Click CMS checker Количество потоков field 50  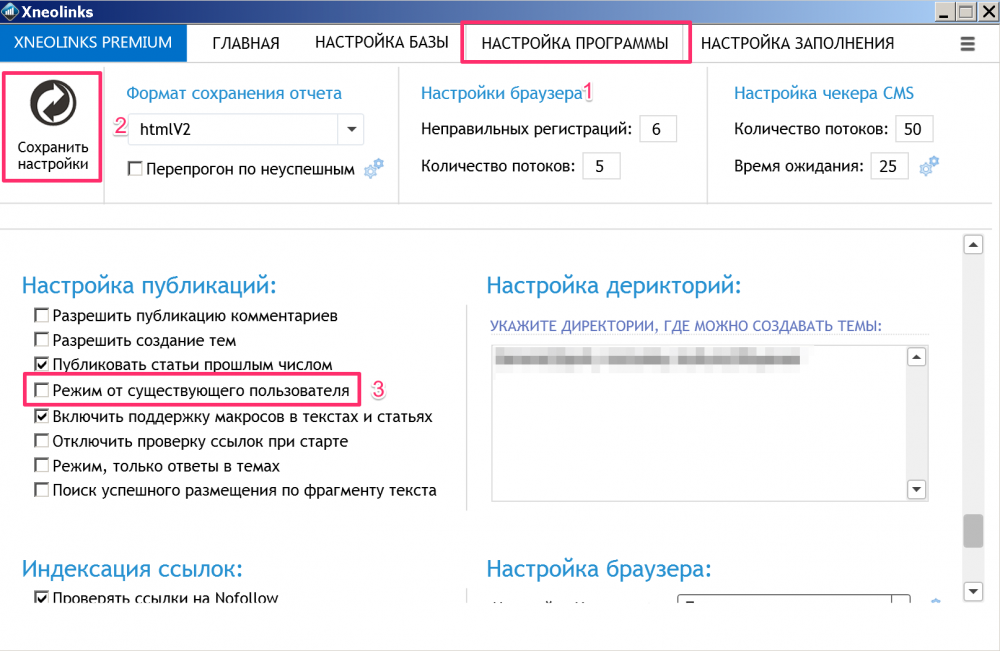[914, 129]
